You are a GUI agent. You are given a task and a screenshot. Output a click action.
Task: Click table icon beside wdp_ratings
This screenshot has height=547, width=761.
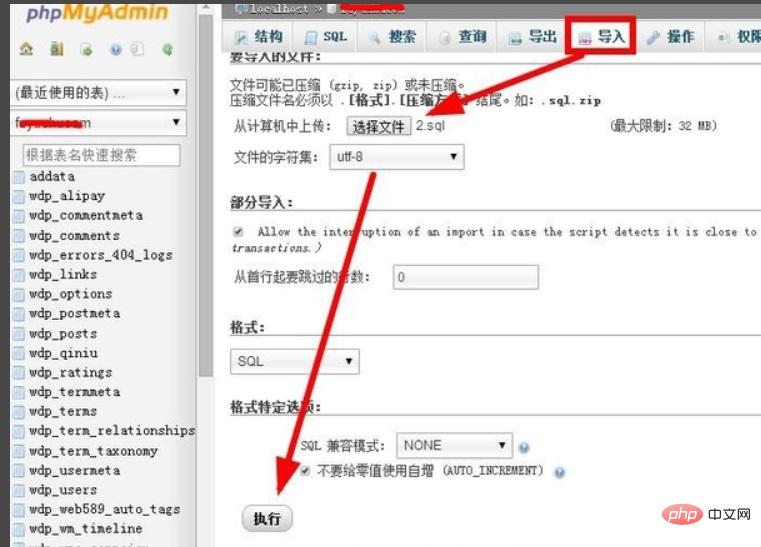[19, 373]
